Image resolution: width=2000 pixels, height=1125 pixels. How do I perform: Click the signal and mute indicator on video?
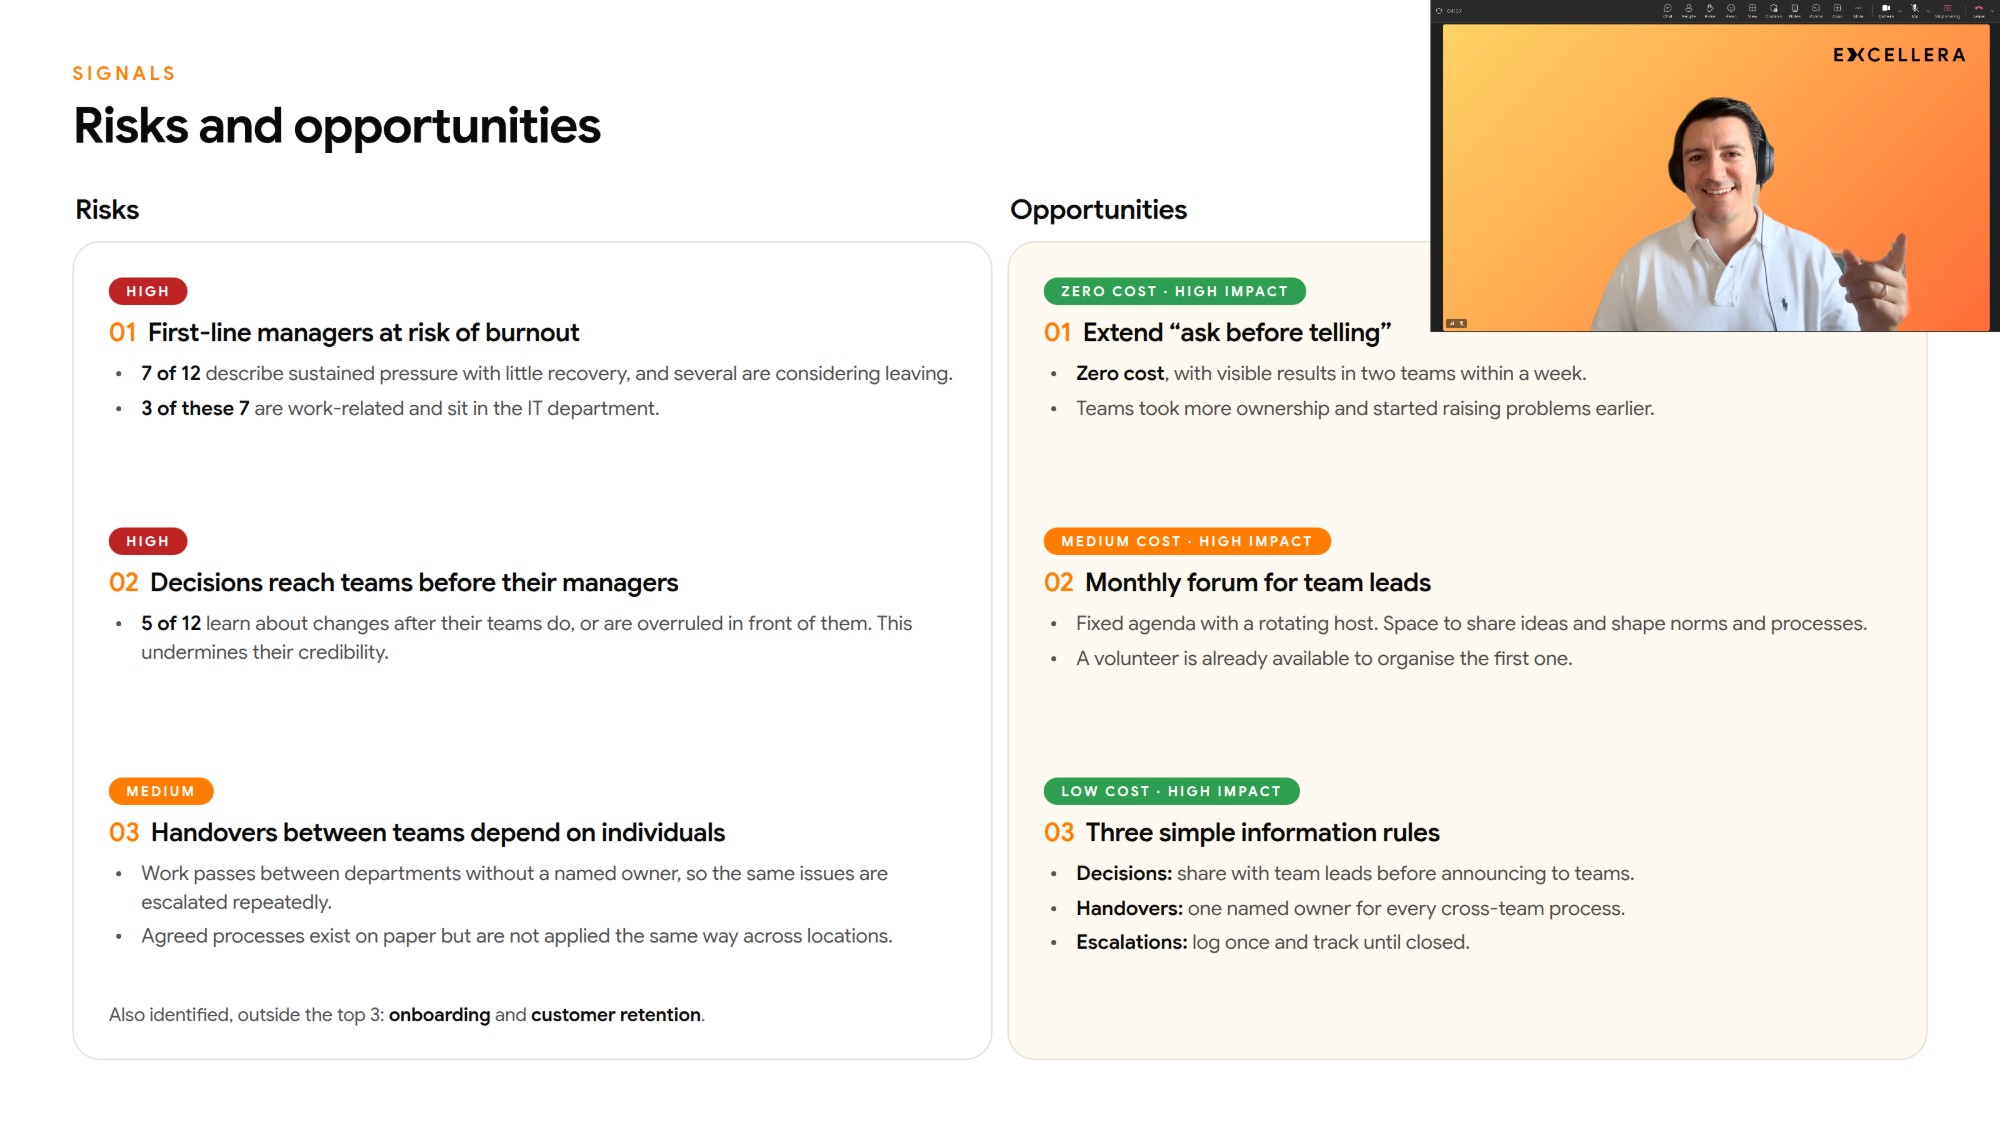(1456, 323)
